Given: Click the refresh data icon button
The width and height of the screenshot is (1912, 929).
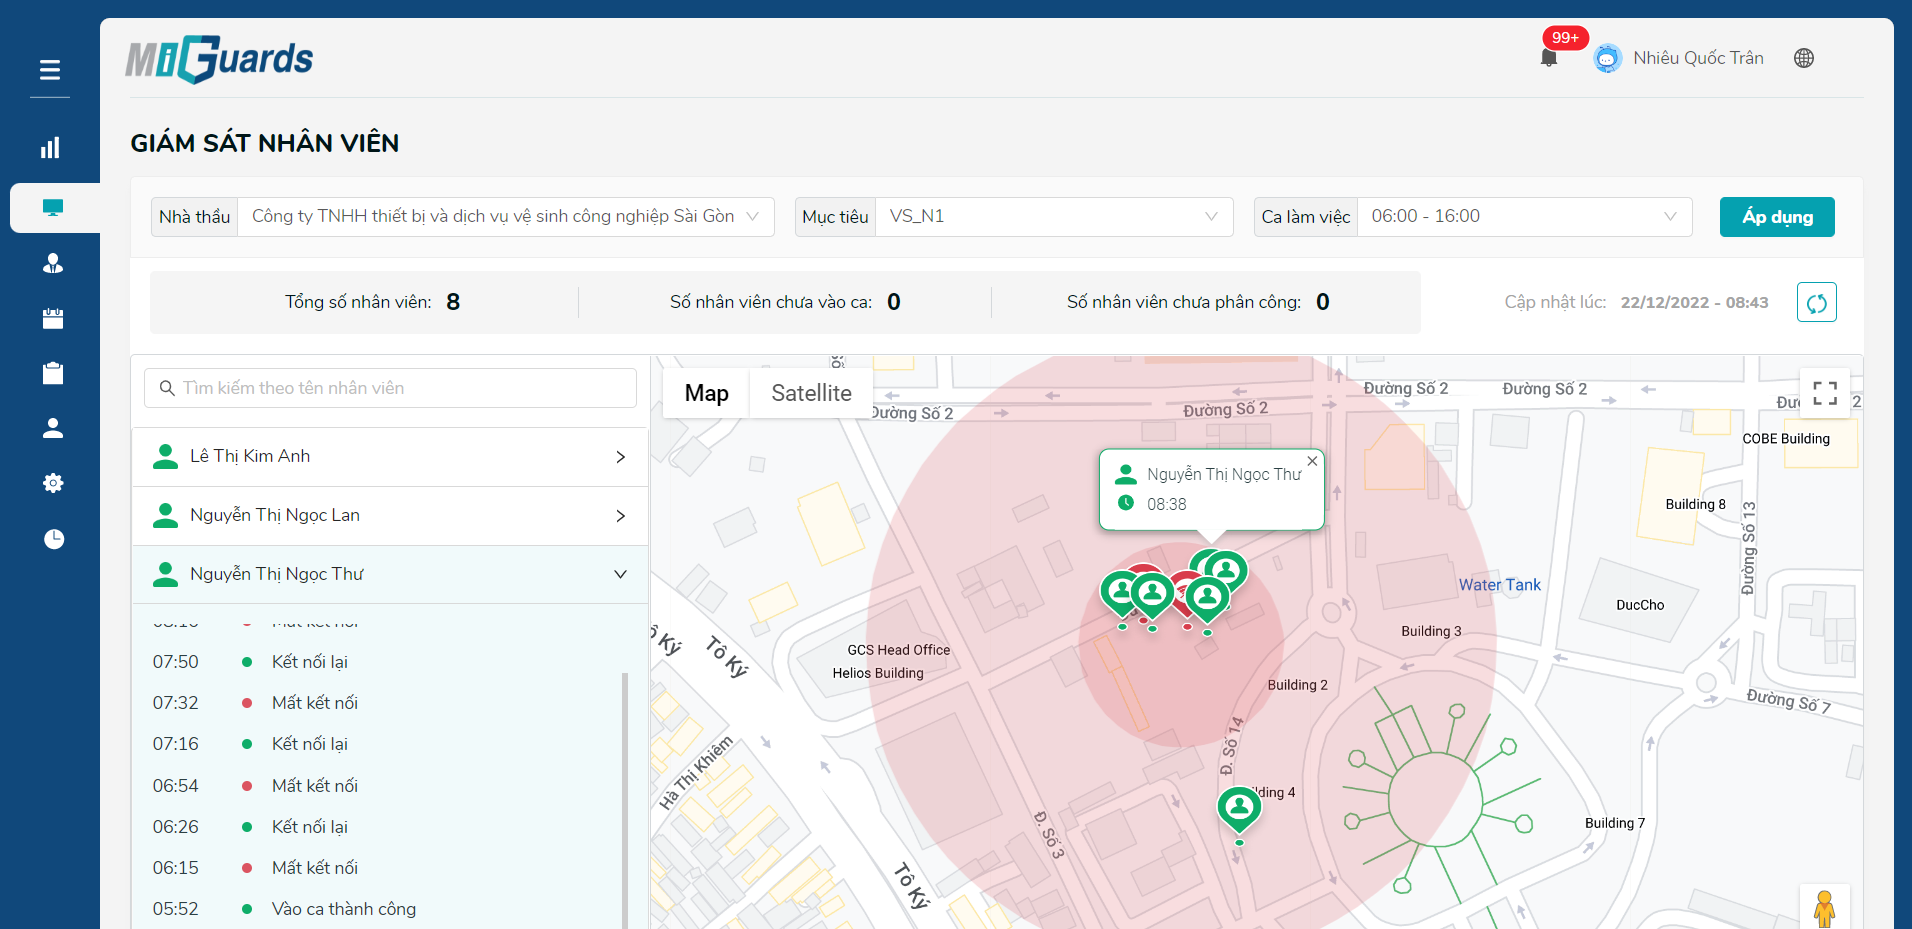Looking at the screenshot, I should (x=1816, y=302).
